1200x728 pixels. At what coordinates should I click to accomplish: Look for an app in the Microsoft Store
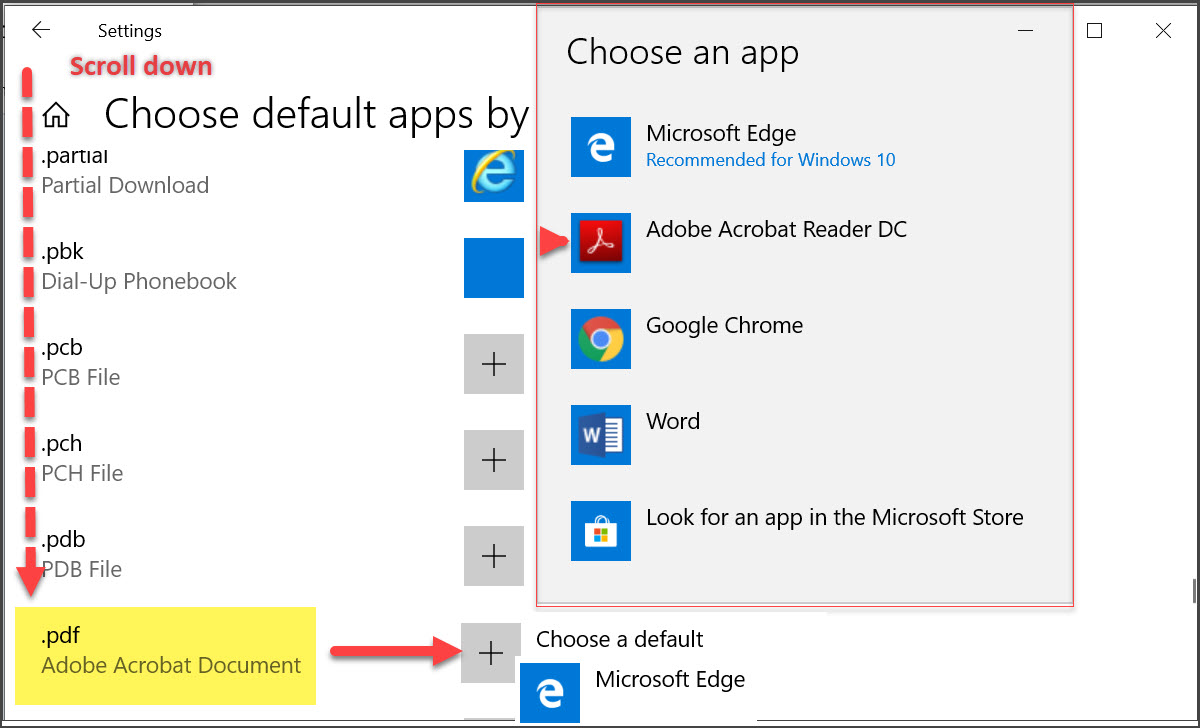(x=835, y=518)
